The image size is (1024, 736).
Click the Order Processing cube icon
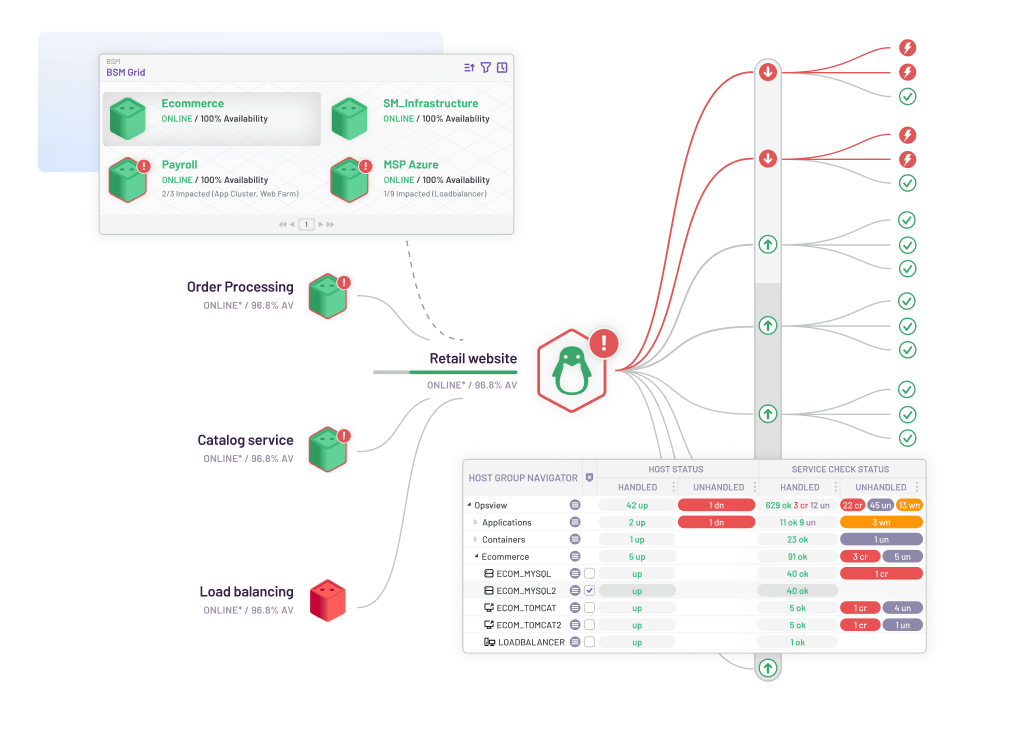point(327,297)
